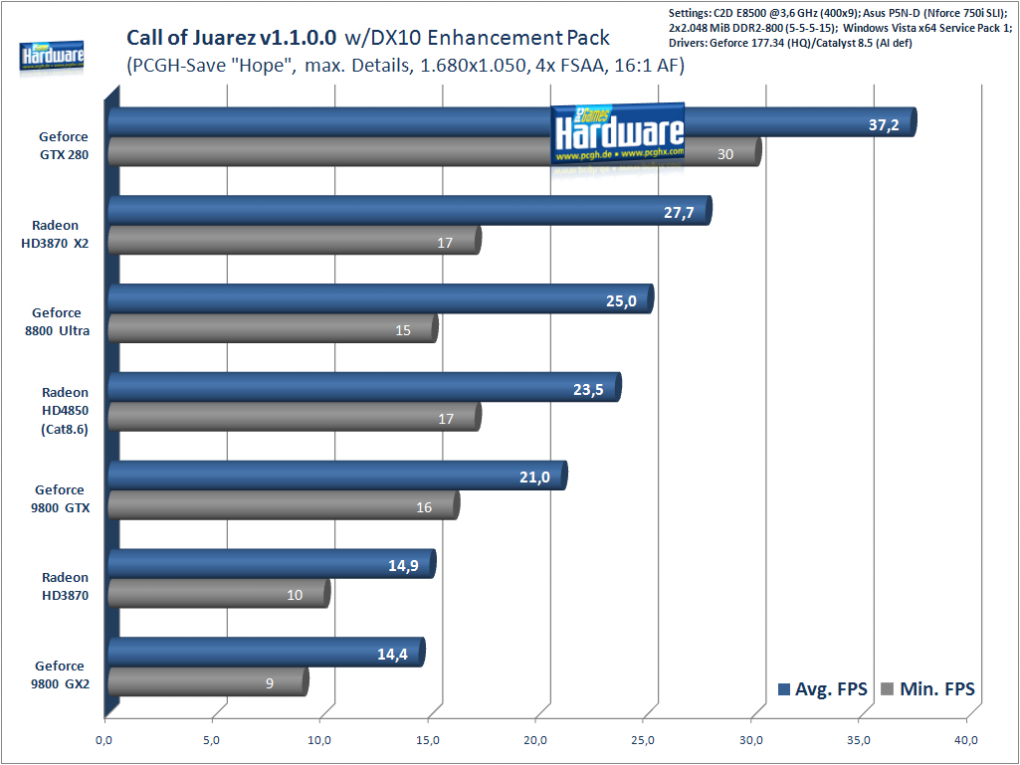Click the '25,0' value on 8800 Ultra bar
The height and width of the screenshot is (765, 1020).
point(621,301)
